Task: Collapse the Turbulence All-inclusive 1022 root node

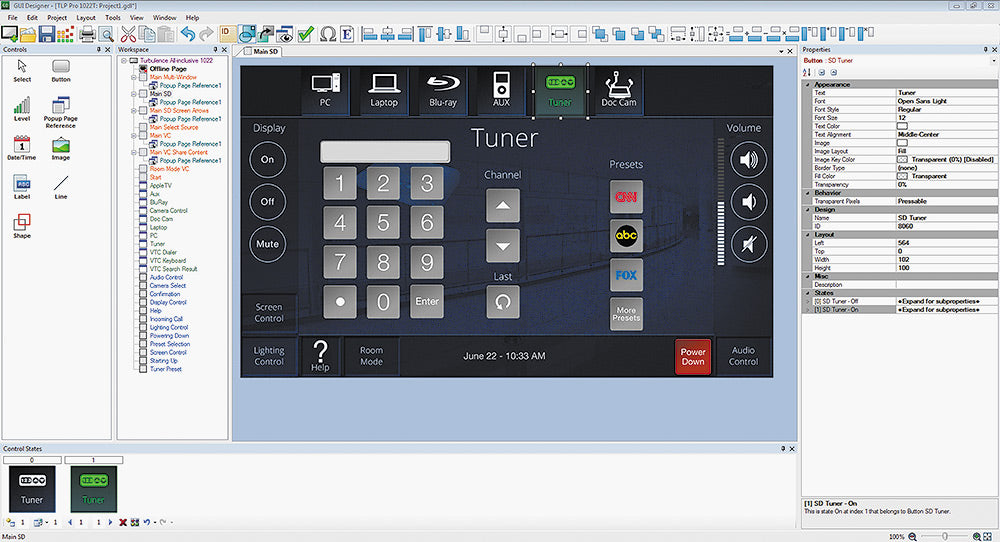Action: click(x=124, y=61)
